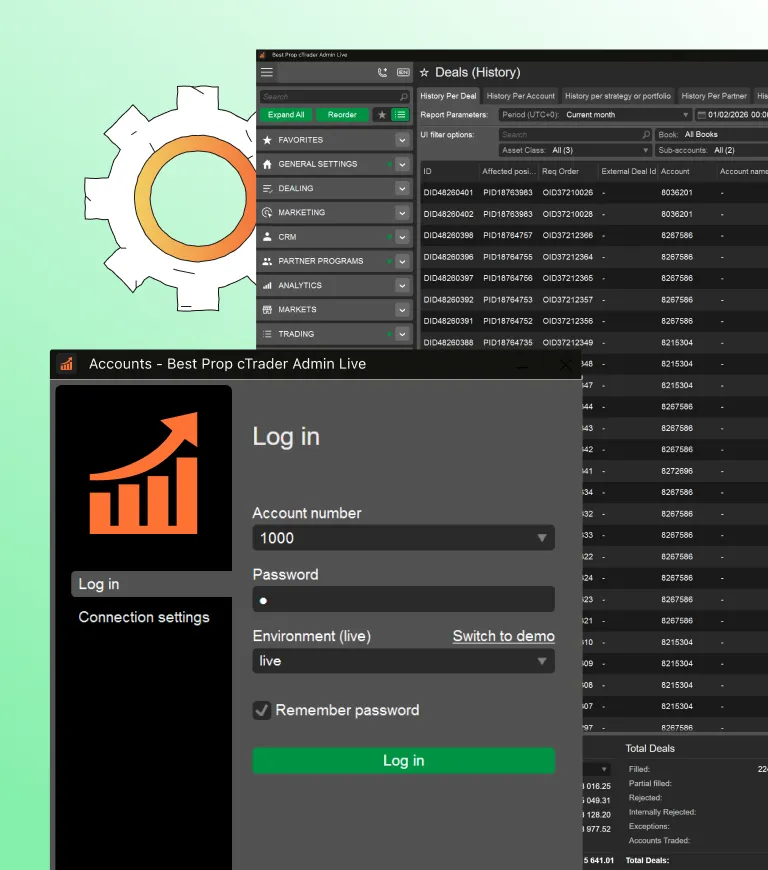Click the sidebar Search field
Screen dimensions: 768x870
[335, 97]
